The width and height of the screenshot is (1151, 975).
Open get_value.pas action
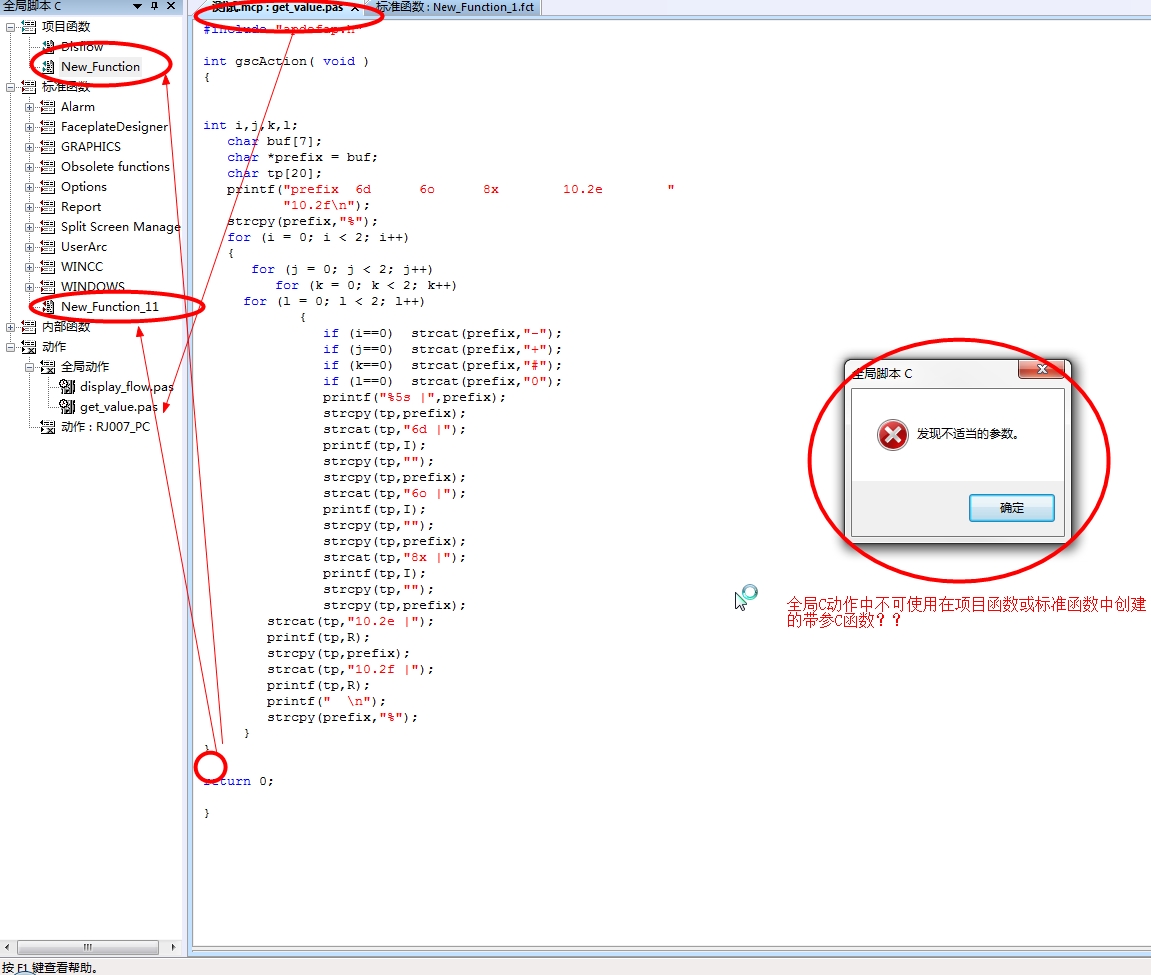[x=118, y=407]
